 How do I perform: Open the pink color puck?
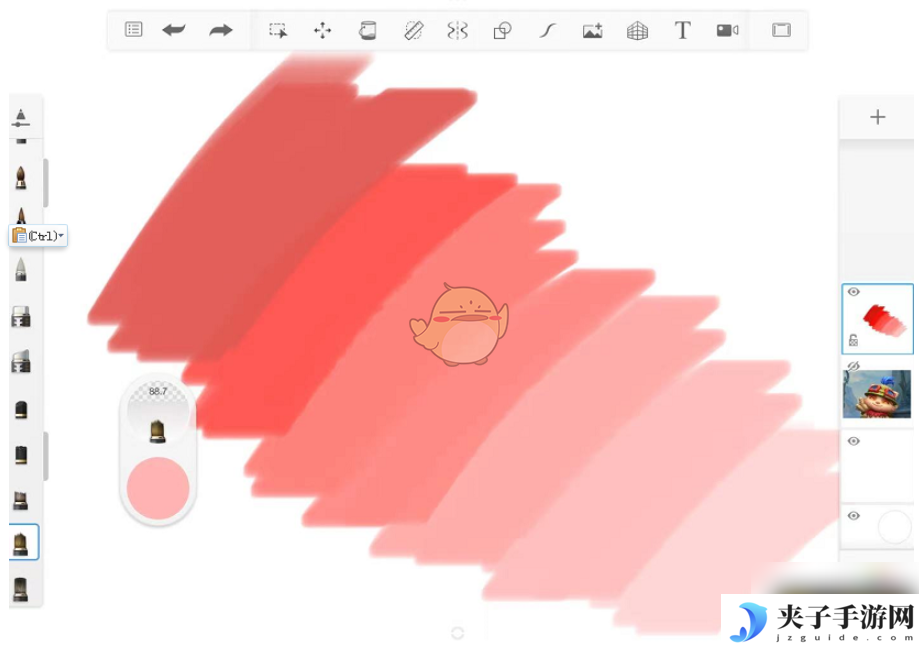coord(158,488)
